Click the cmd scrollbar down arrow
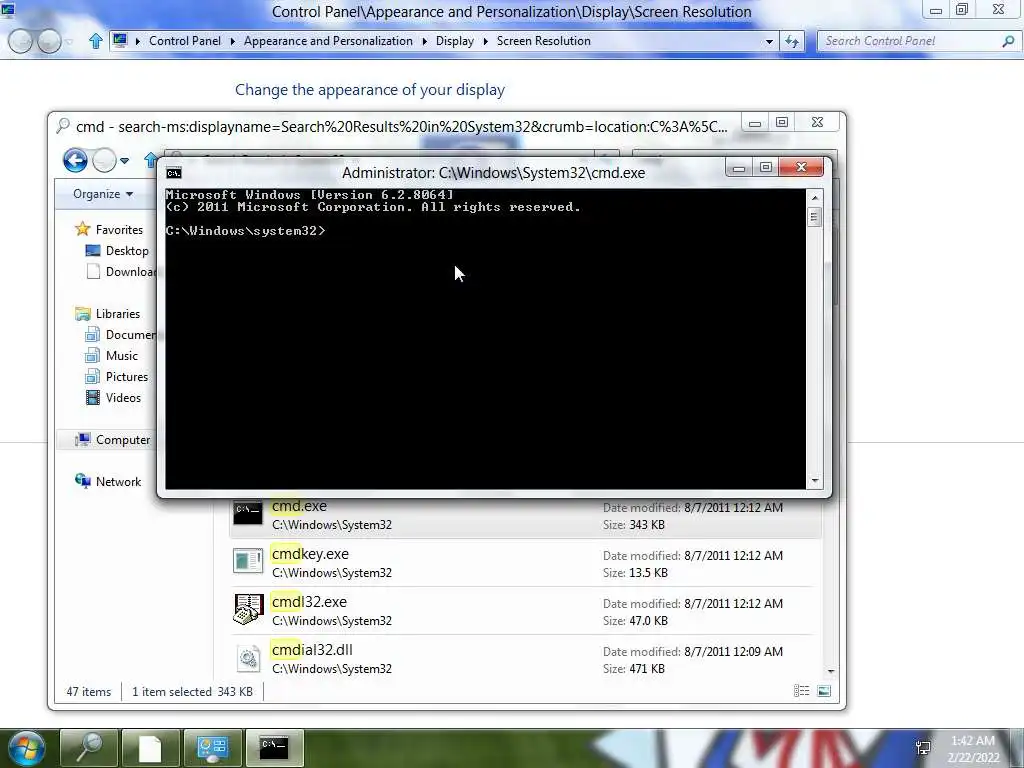Screen dimensions: 1024x768 814,481
